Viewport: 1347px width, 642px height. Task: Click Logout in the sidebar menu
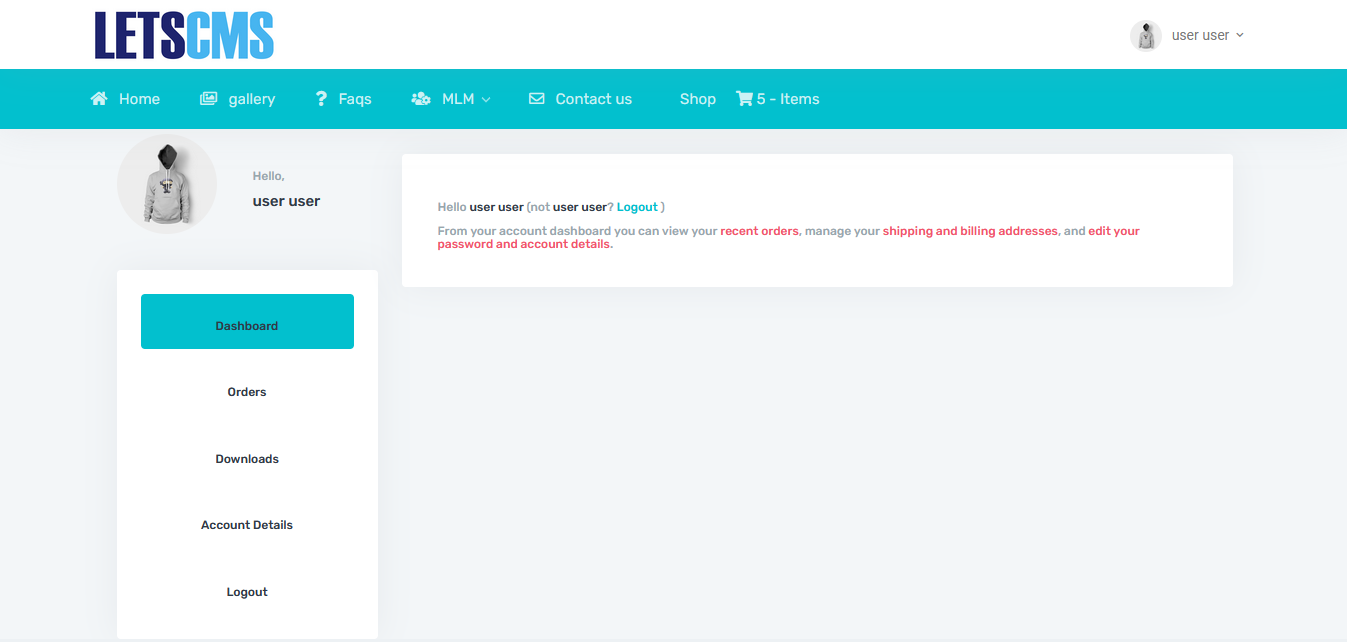click(247, 592)
